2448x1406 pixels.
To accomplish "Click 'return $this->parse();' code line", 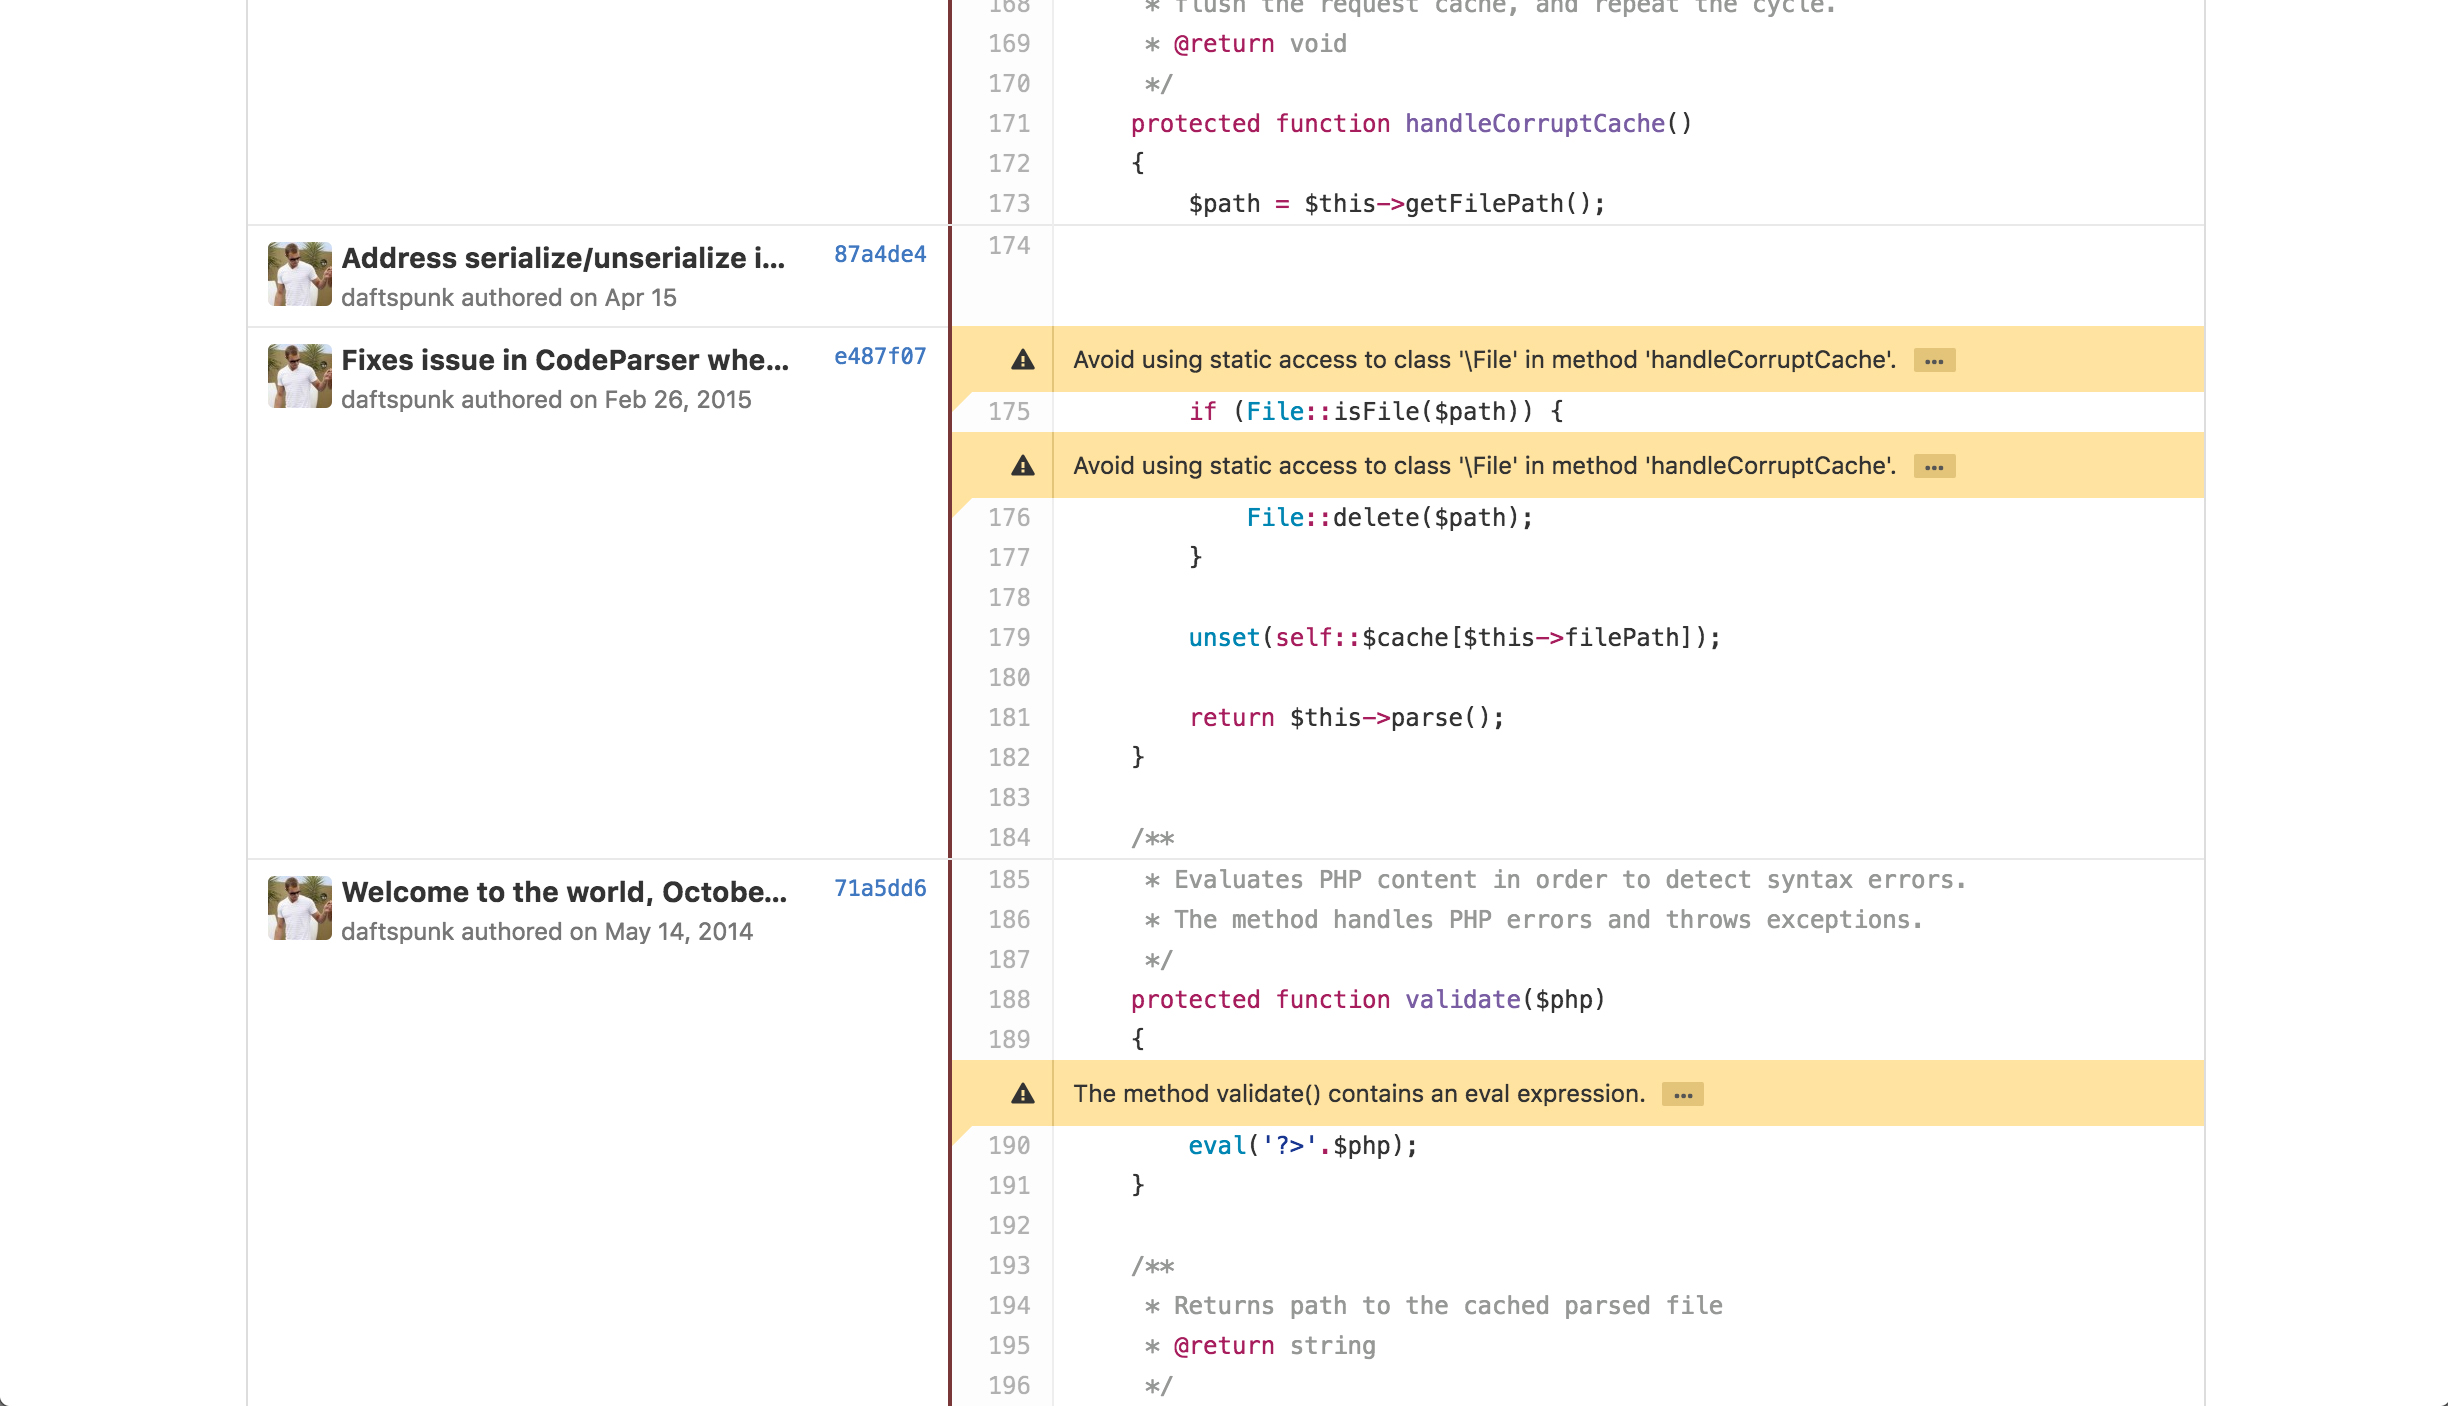I will (1346, 718).
